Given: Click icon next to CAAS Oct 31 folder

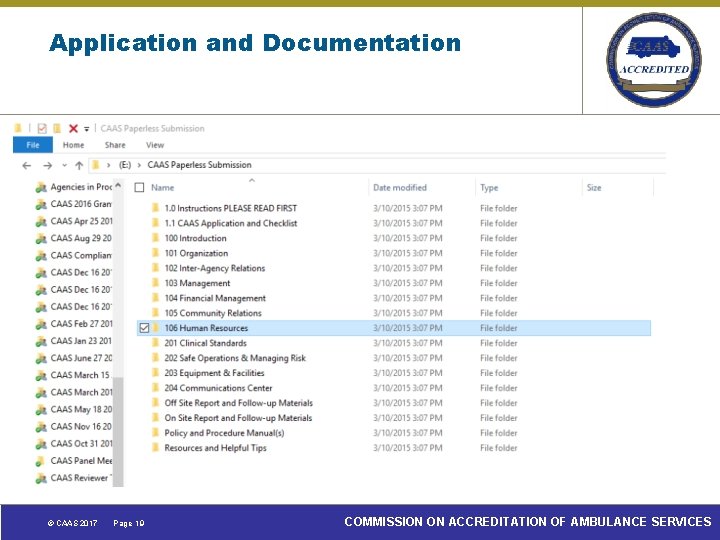Looking at the screenshot, I should click(41, 444).
